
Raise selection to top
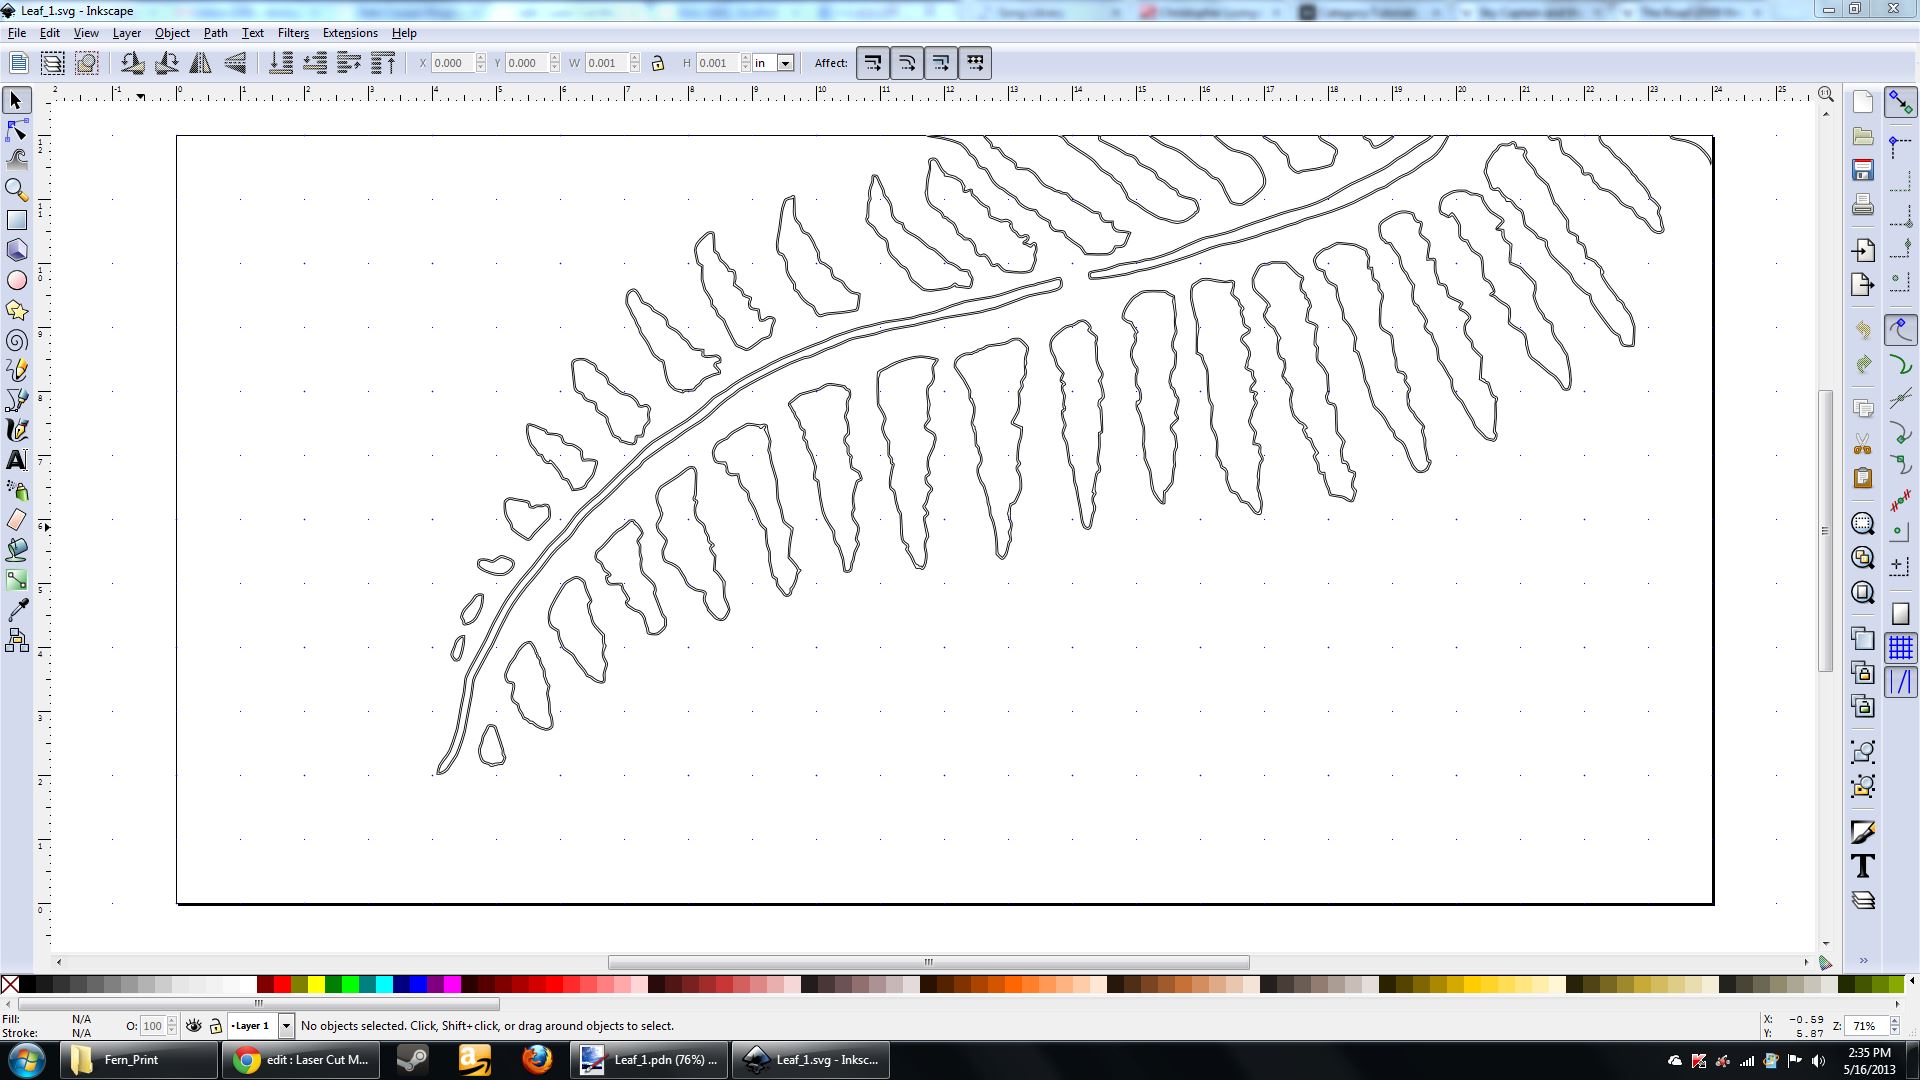[x=384, y=63]
